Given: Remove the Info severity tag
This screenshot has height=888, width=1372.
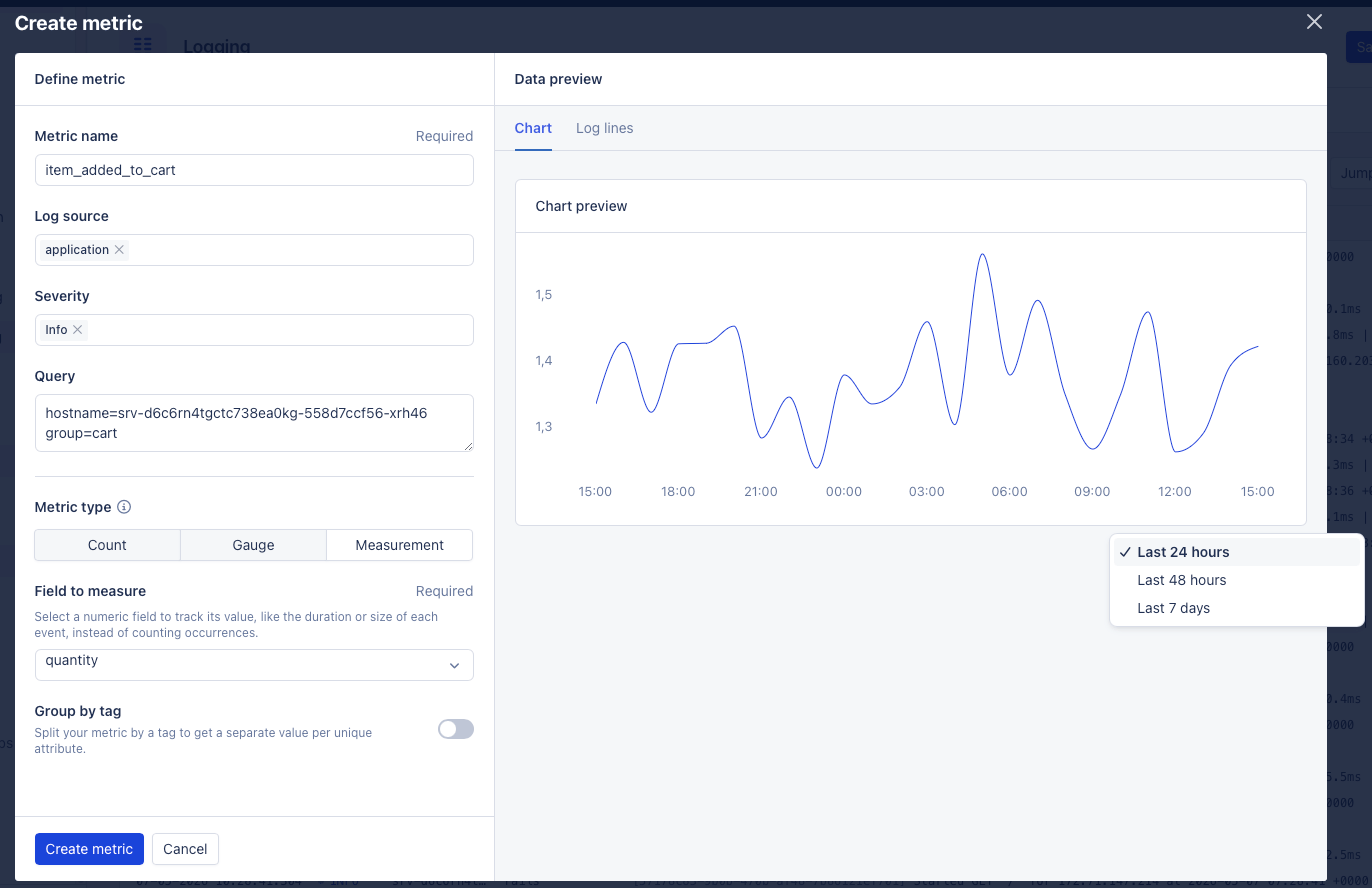Looking at the screenshot, I should pyautogui.click(x=77, y=330).
